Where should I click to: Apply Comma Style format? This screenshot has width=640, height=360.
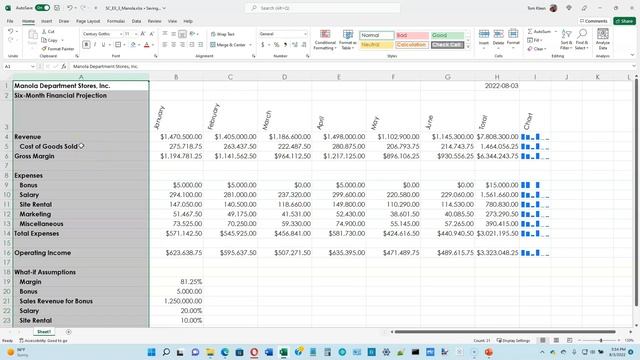[x=285, y=44]
